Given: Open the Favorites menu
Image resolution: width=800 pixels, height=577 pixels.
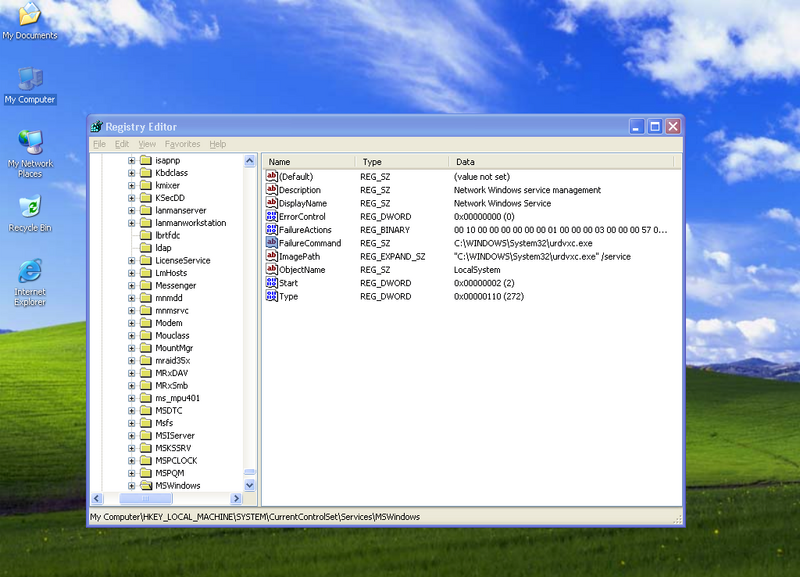Looking at the screenshot, I should click(183, 144).
